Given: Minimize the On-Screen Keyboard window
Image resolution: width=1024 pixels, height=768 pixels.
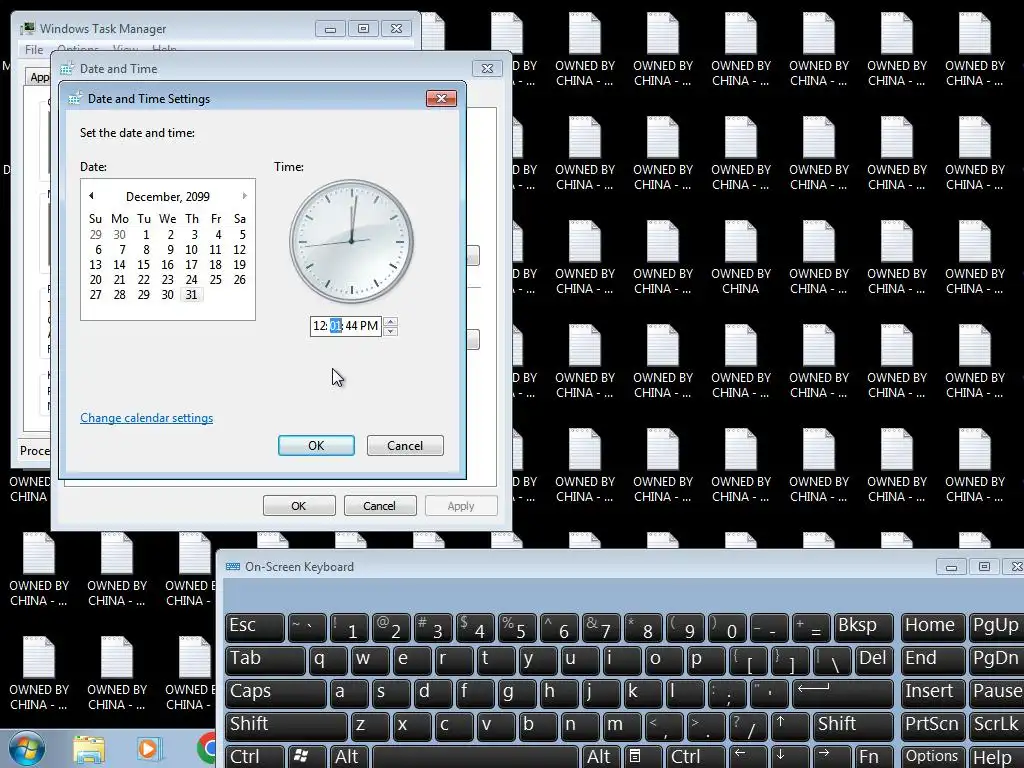Looking at the screenshot, I should tap(952, 567).
